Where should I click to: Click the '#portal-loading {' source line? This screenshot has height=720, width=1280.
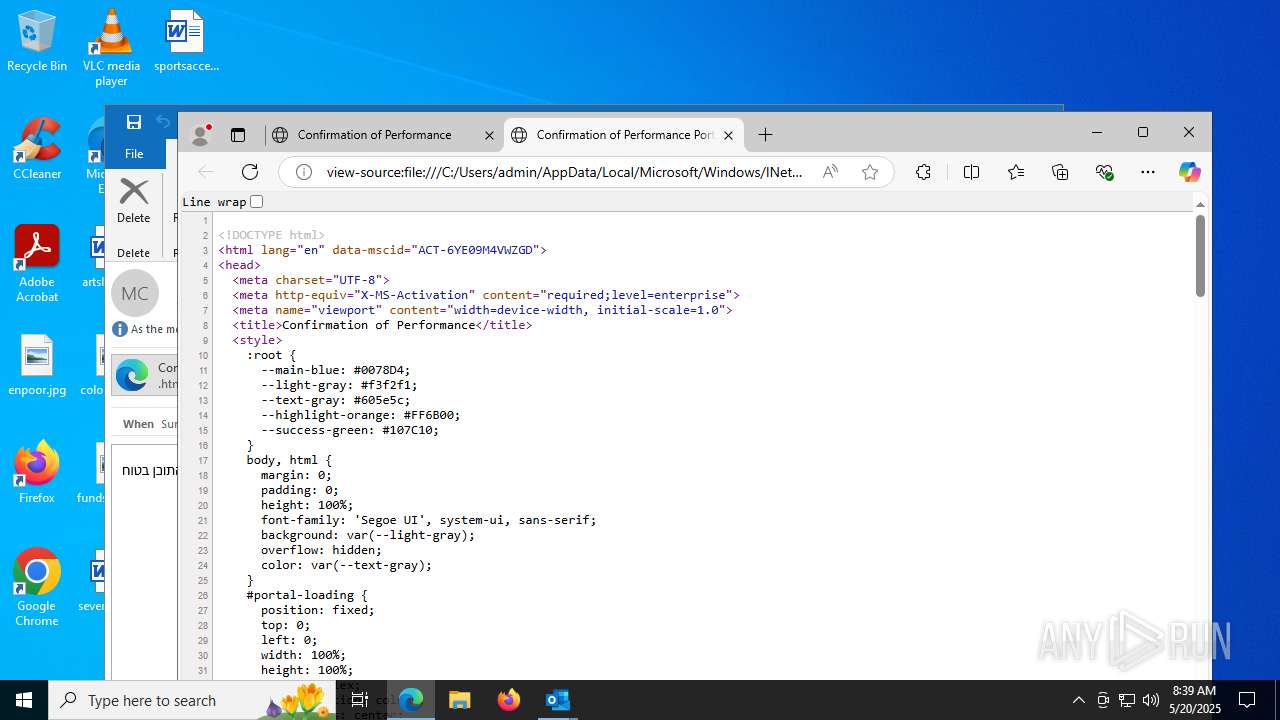click(x=307, y=595)
